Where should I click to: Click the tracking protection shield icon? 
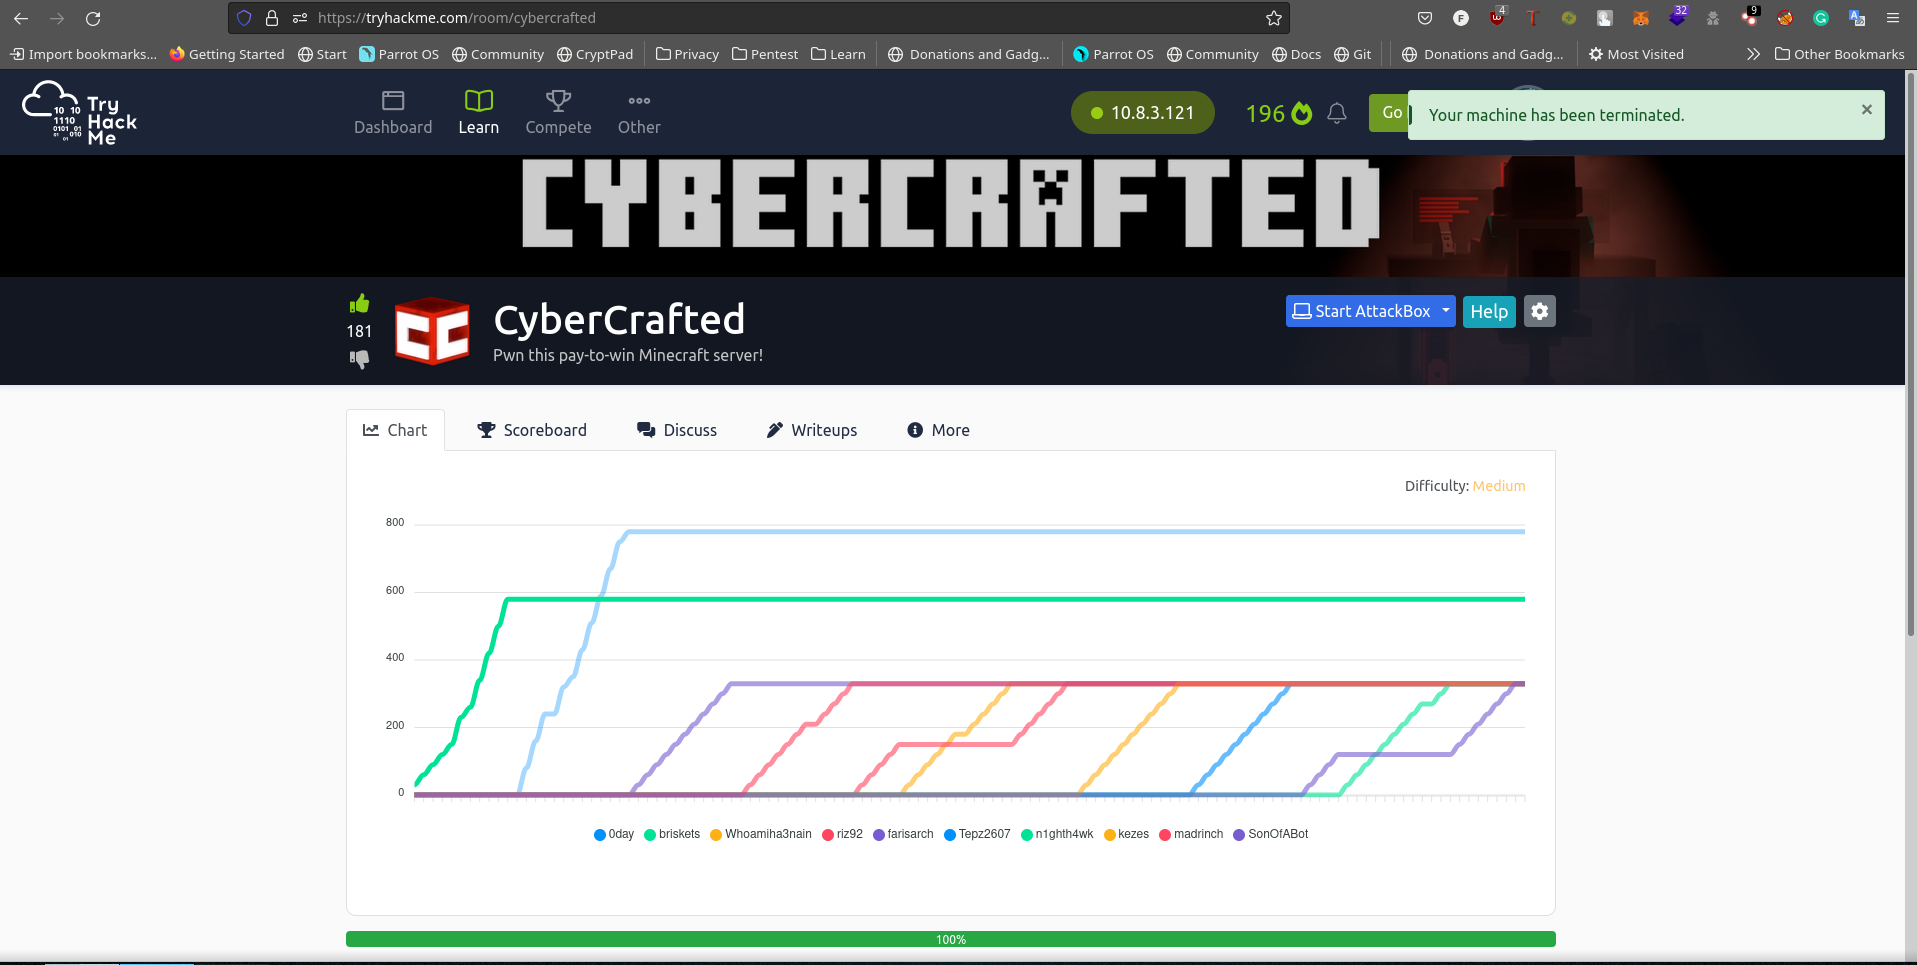[x=244, y=18]
